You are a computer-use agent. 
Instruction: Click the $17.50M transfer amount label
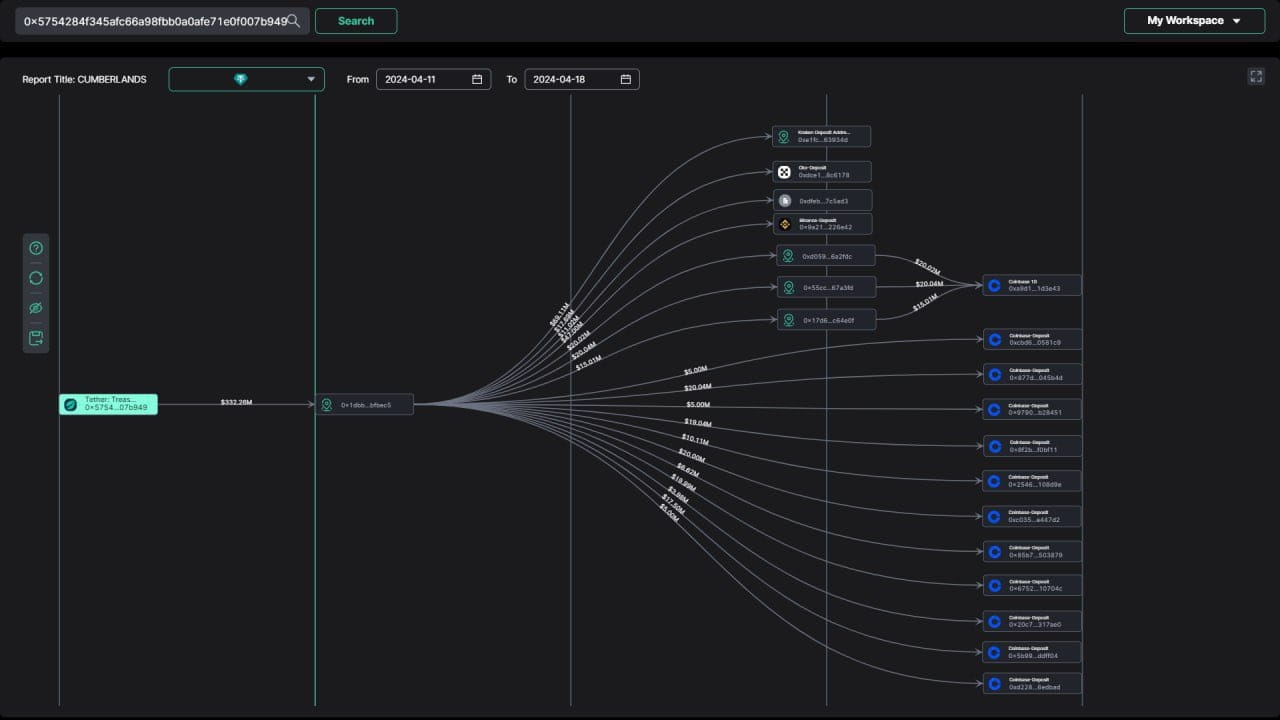pyautogui.click(x=672, y=503)
